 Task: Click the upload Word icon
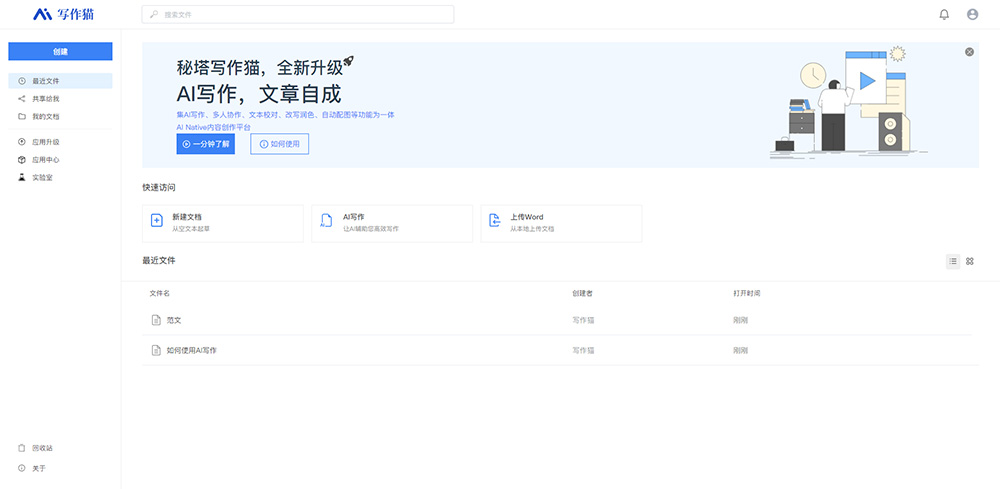tap(494, 221)
